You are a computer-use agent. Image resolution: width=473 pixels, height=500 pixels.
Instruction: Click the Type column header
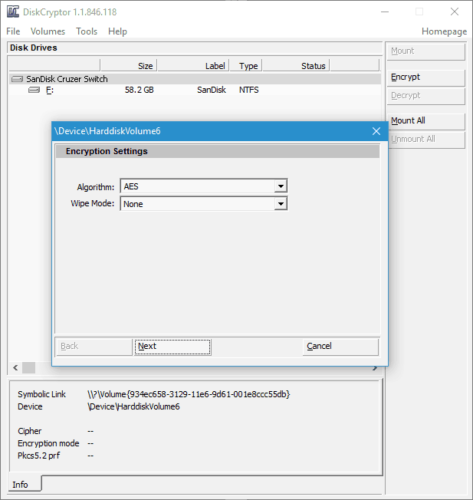click(x=246, y=66)
